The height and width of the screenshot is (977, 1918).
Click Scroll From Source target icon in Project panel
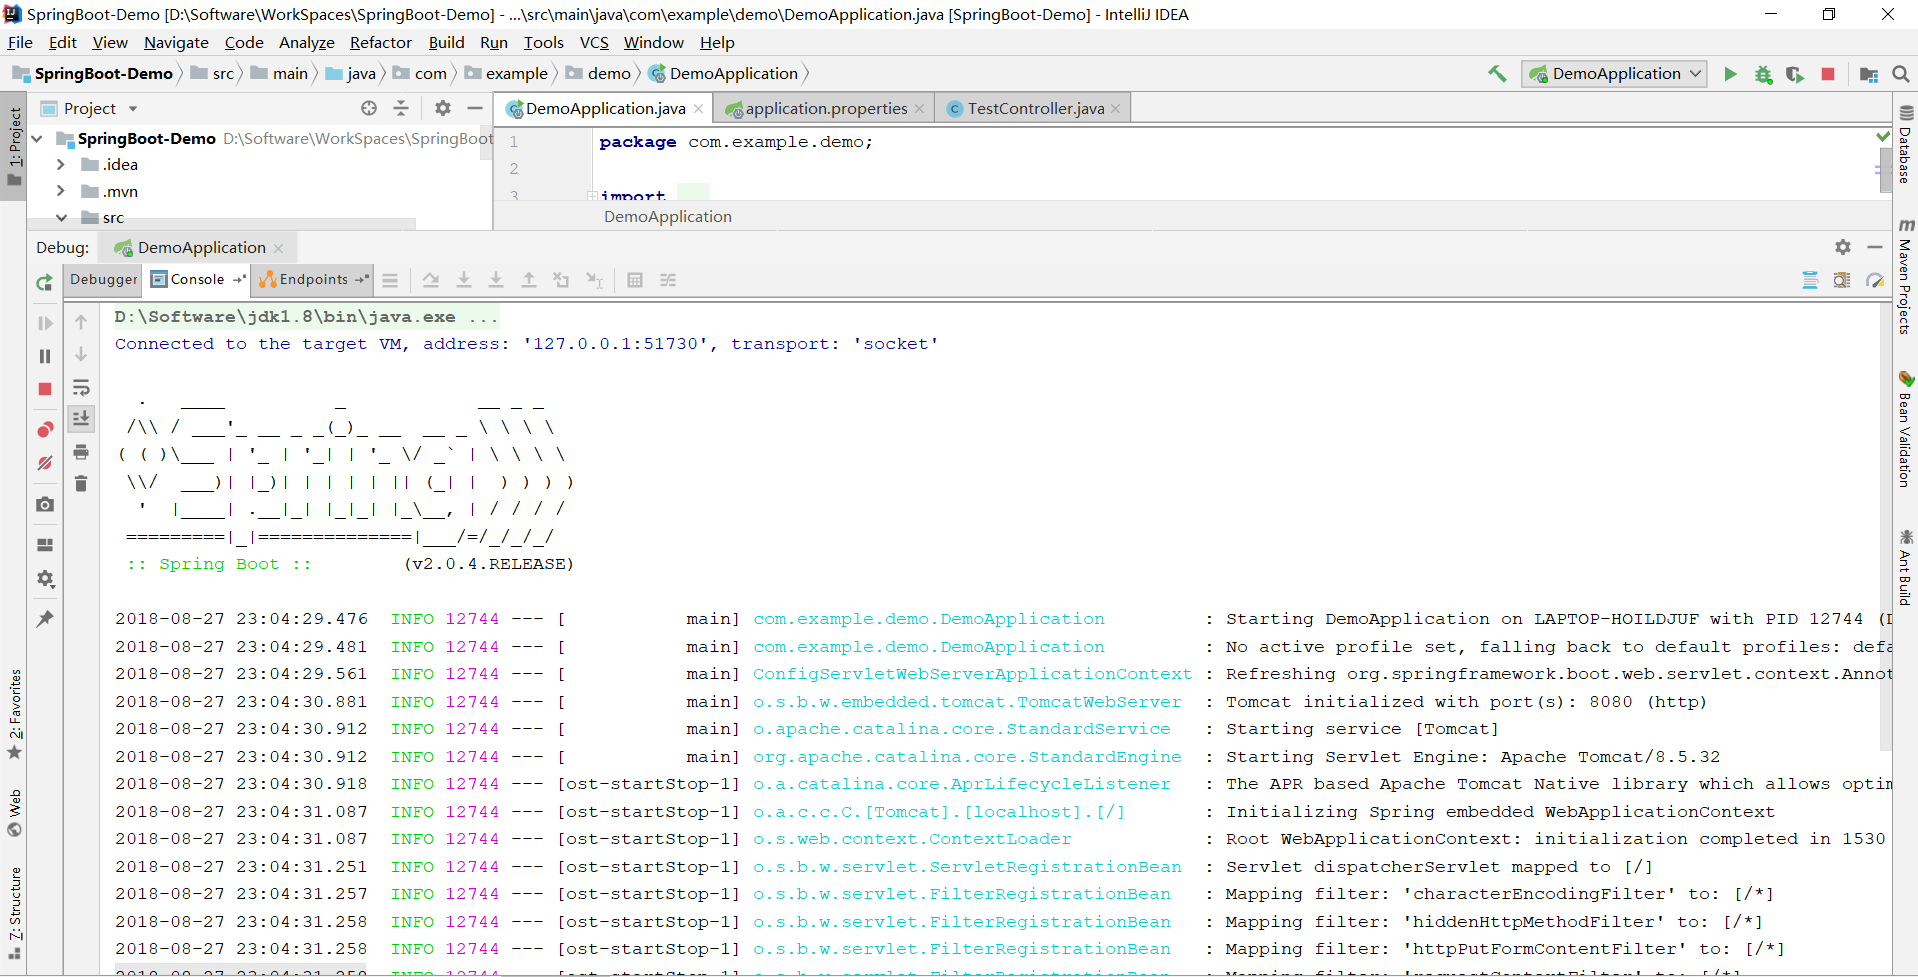point(369,108)
